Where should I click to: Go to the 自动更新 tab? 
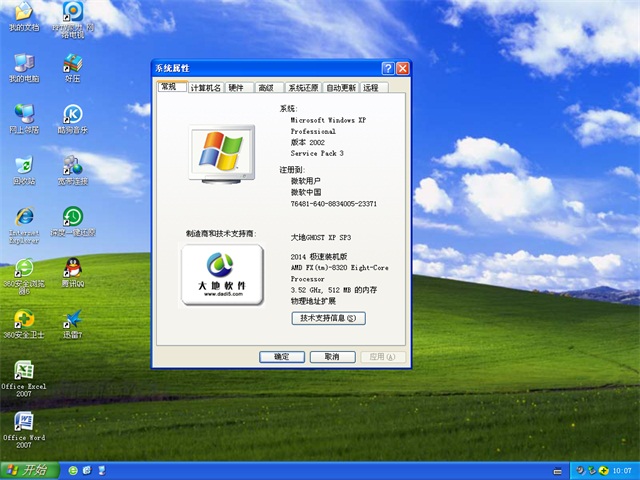point(340,88)
